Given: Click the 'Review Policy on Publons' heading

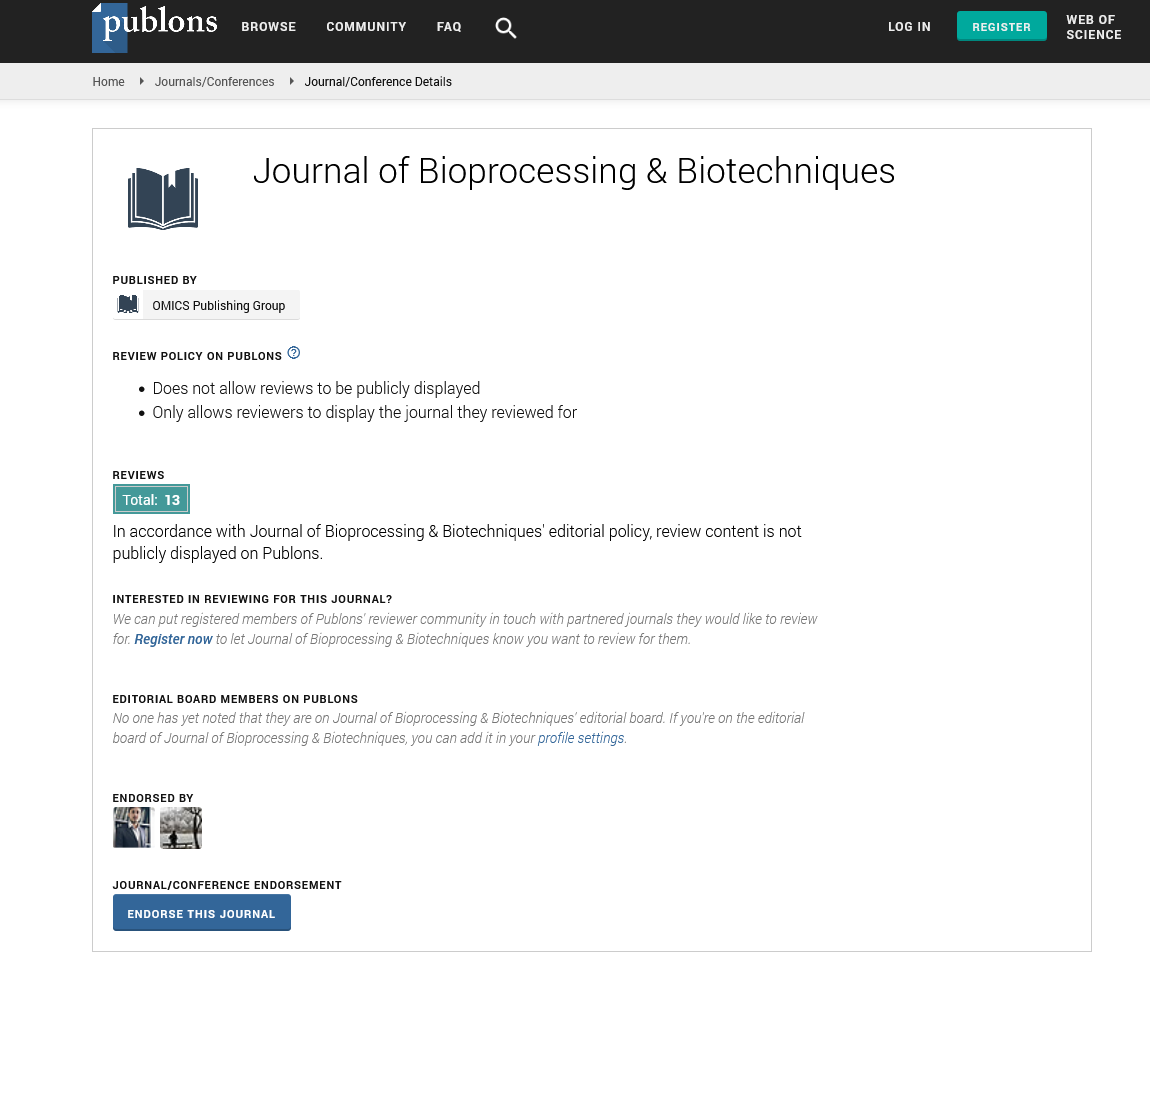Looking at the screenshot, I should click(x=197, y=356).
